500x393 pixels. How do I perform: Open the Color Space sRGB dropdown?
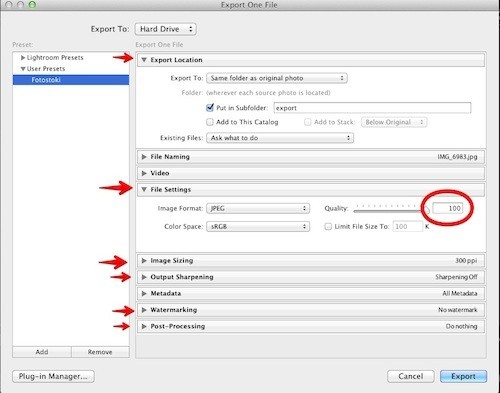(x=258, y=226)
